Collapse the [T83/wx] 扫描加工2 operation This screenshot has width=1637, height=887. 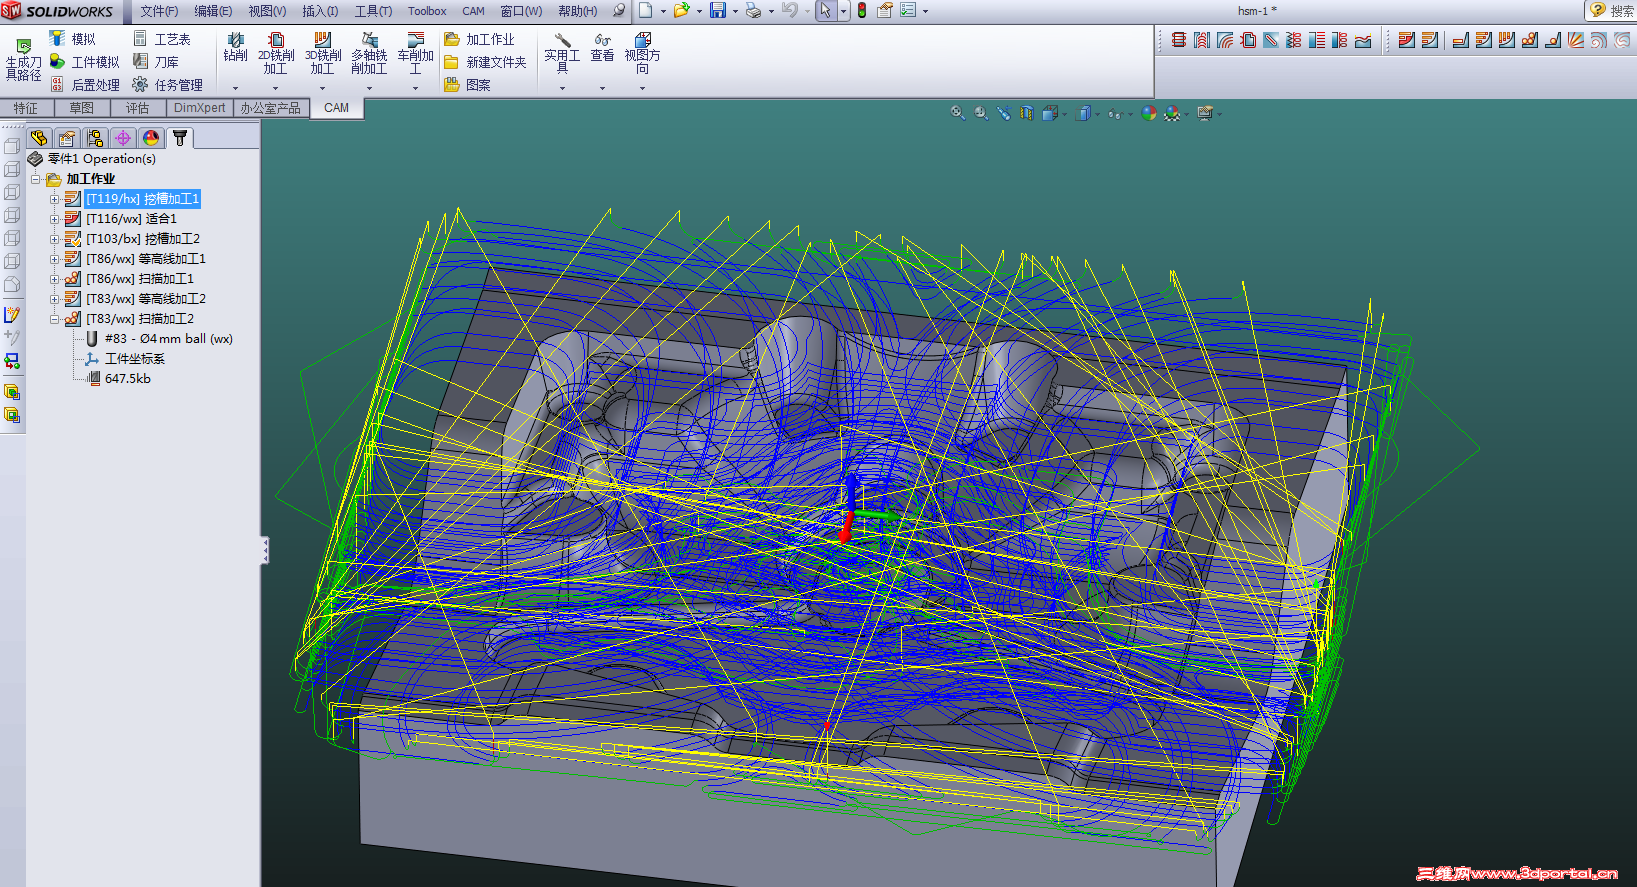coord(54,319)
